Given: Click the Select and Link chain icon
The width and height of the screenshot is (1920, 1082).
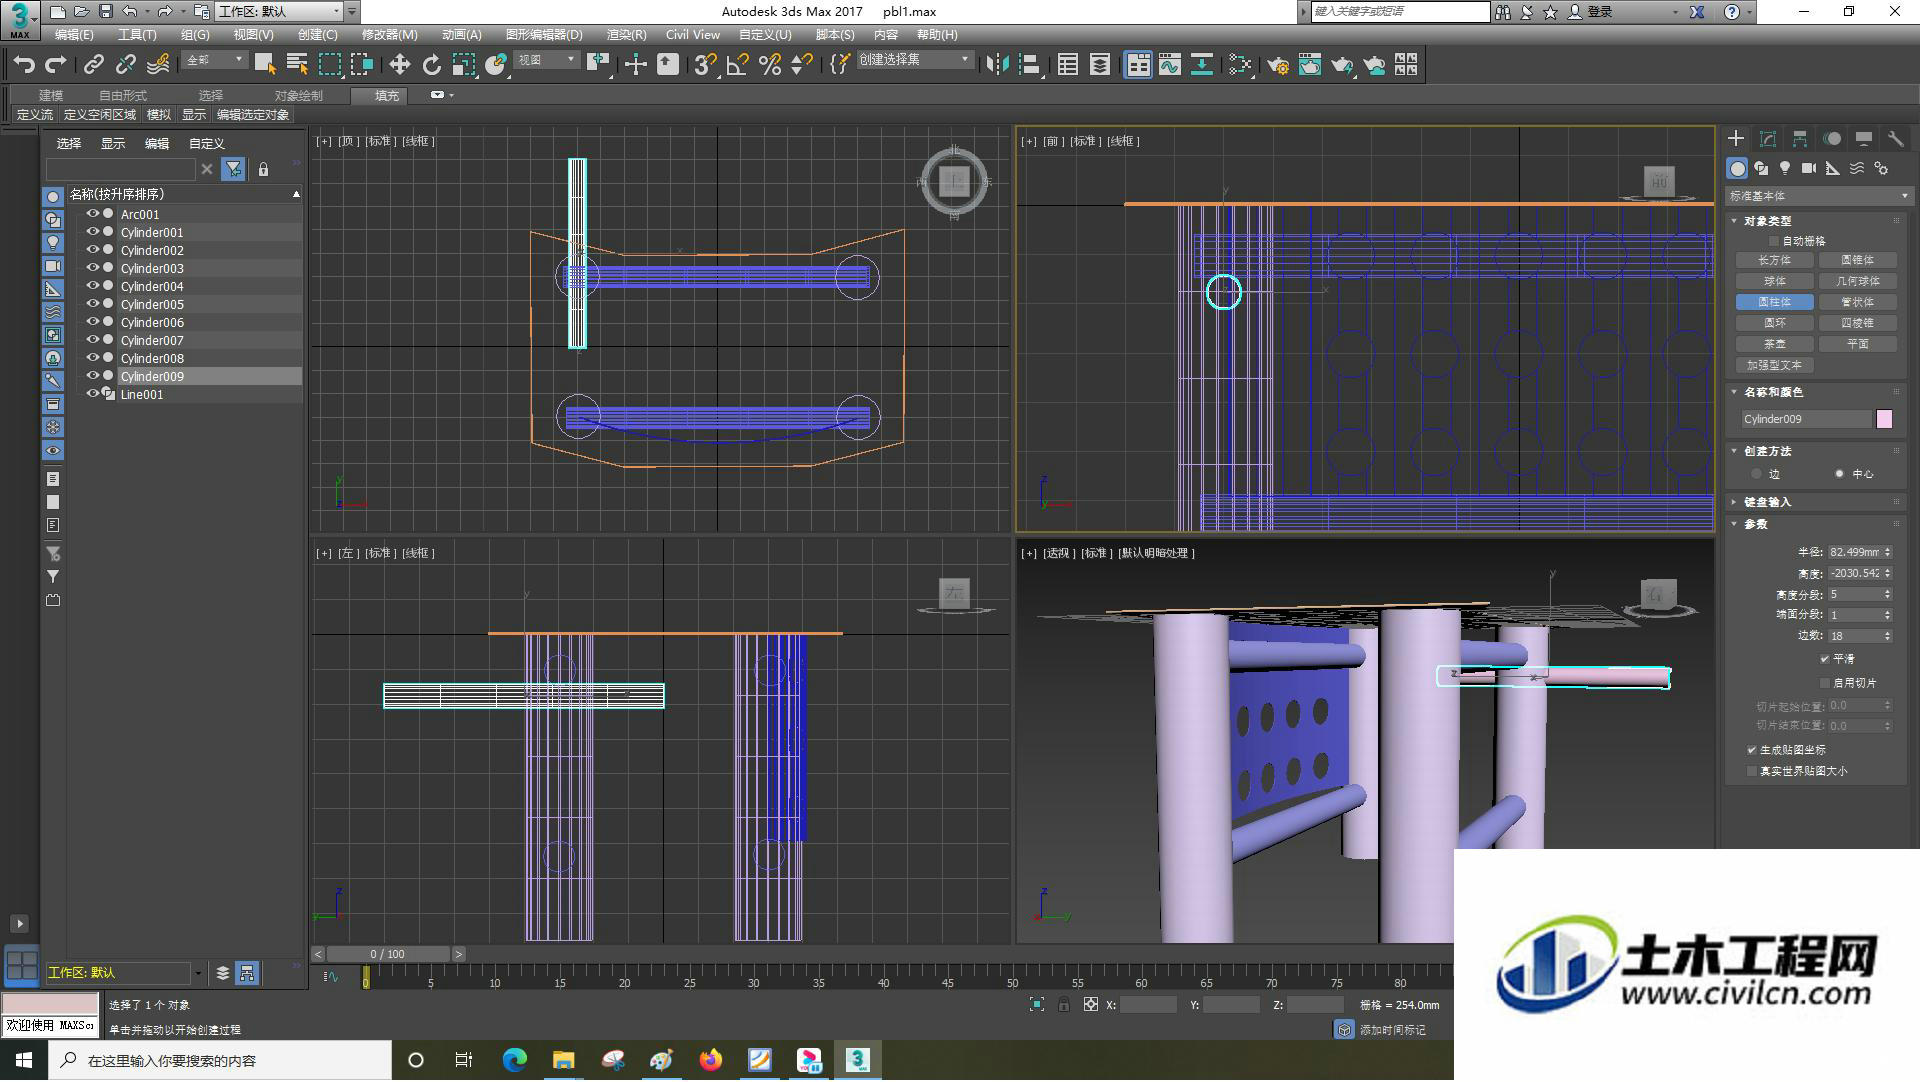Looking at the screenshot, I should click(x=93, y=65).
